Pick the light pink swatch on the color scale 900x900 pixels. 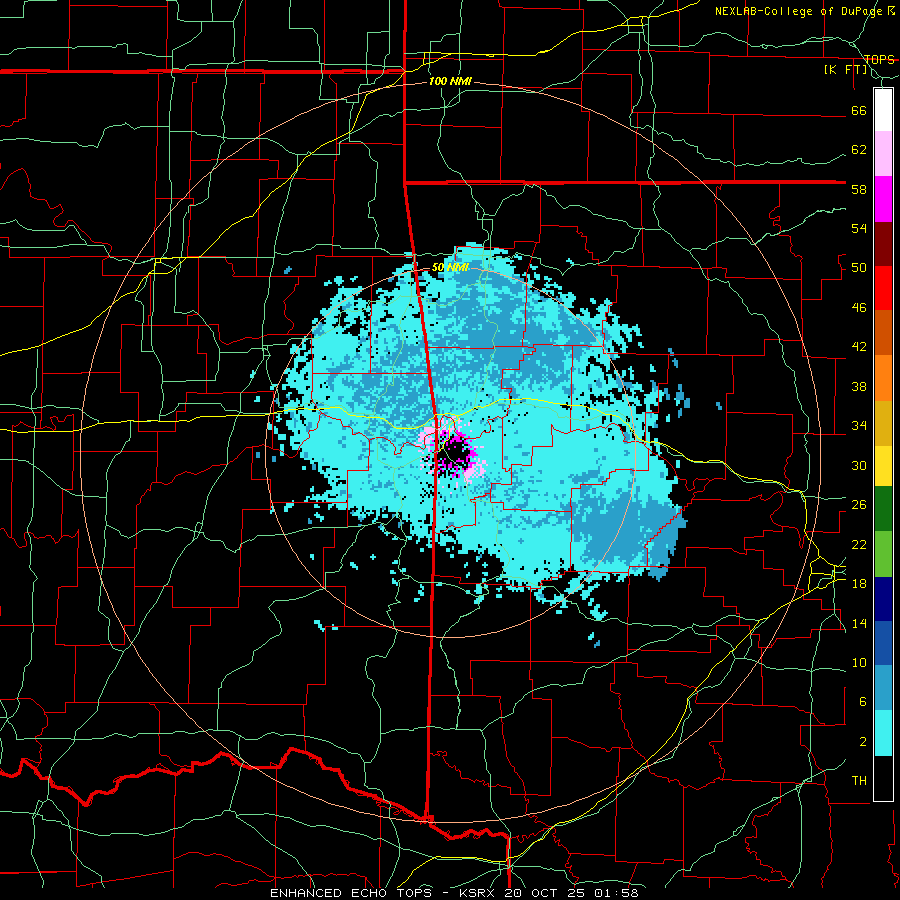click(x=883, y=154)
